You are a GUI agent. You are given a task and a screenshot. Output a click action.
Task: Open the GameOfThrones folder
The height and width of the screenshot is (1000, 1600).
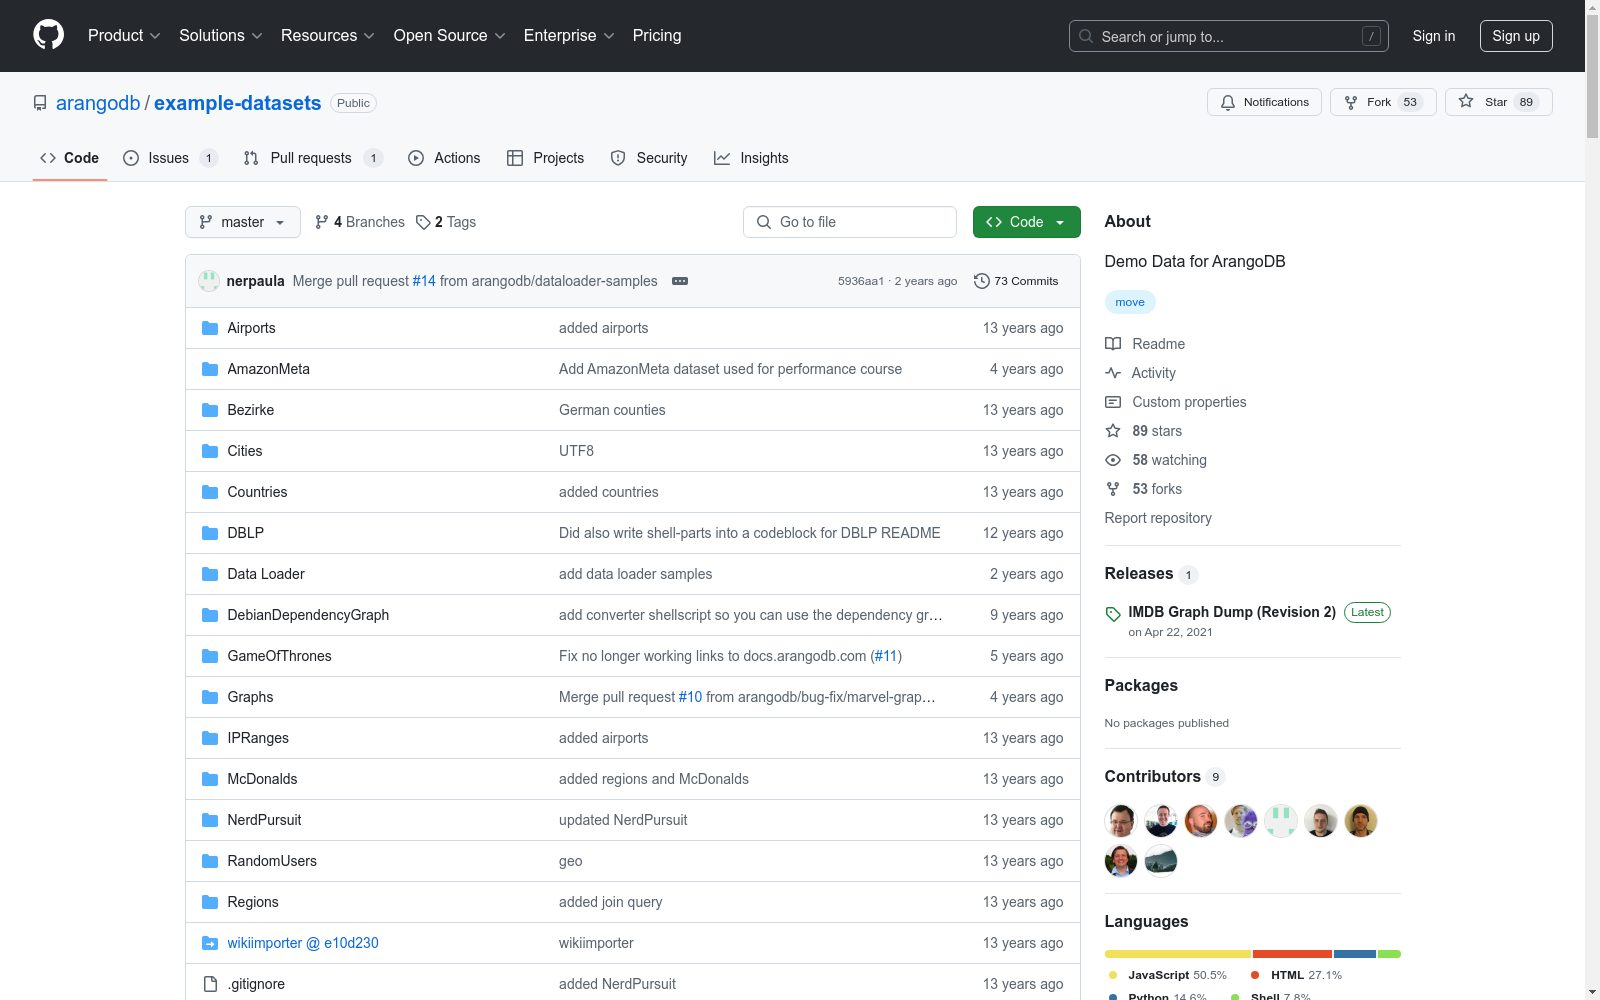(x=279, y=656)
